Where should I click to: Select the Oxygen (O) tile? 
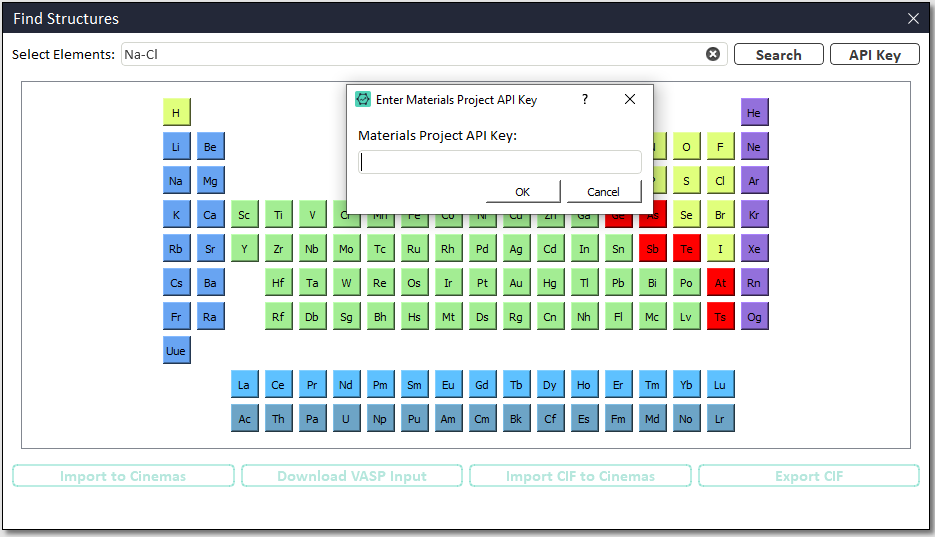point(686,146)
